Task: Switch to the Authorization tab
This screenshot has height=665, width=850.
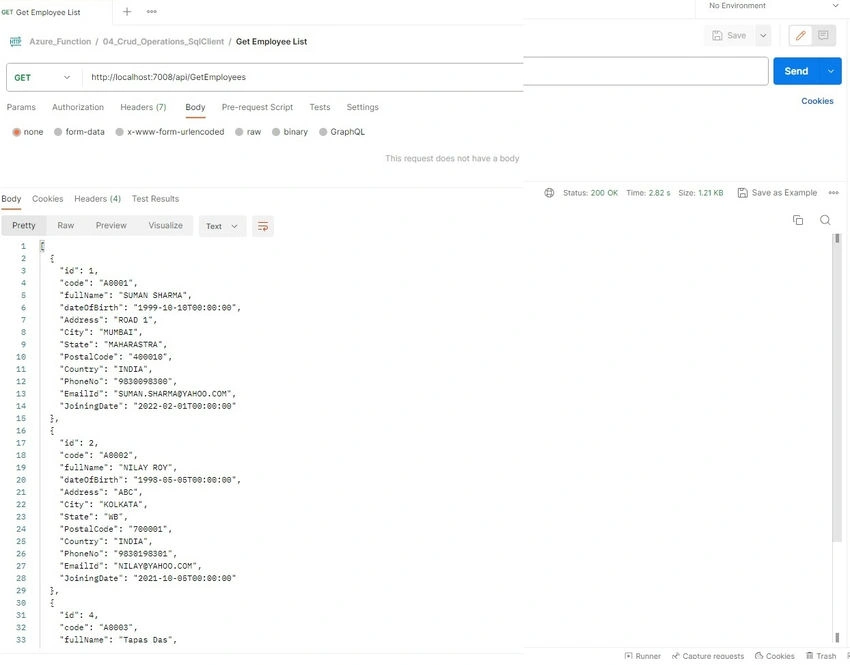Action: pyautogui.click(x=78, y=107)
